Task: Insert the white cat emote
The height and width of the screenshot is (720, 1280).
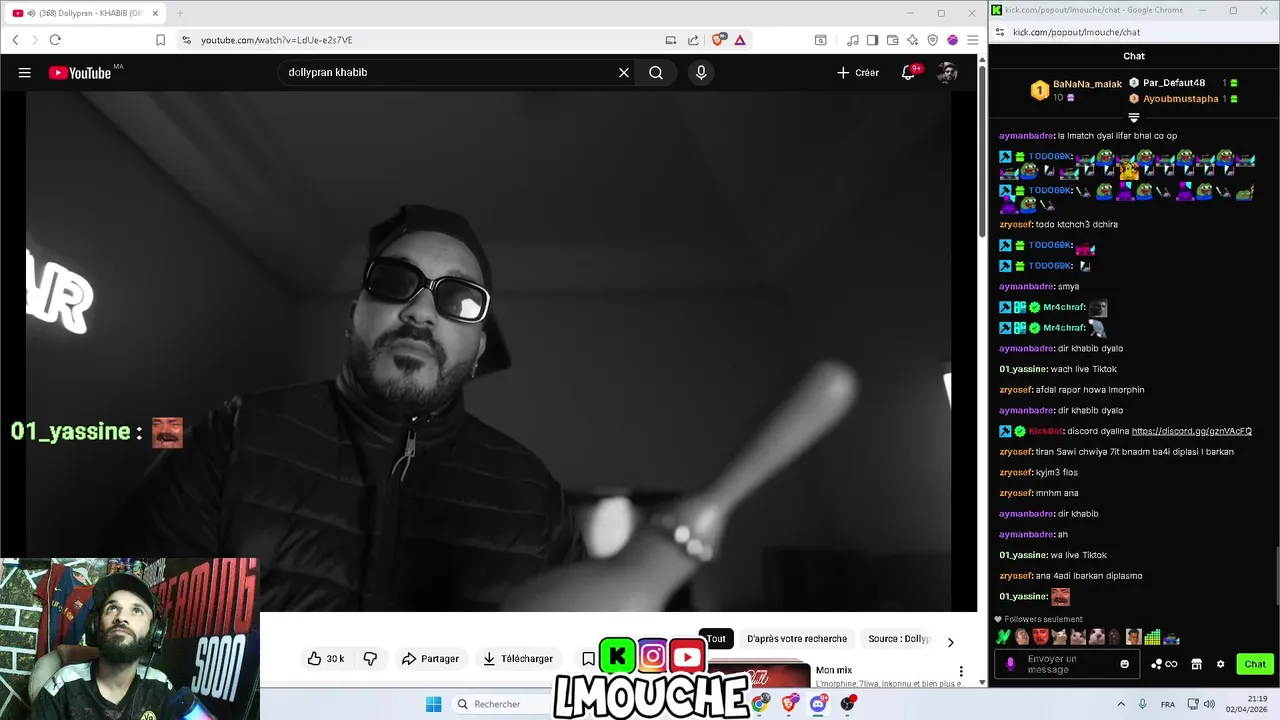Action: [1096, 637]
